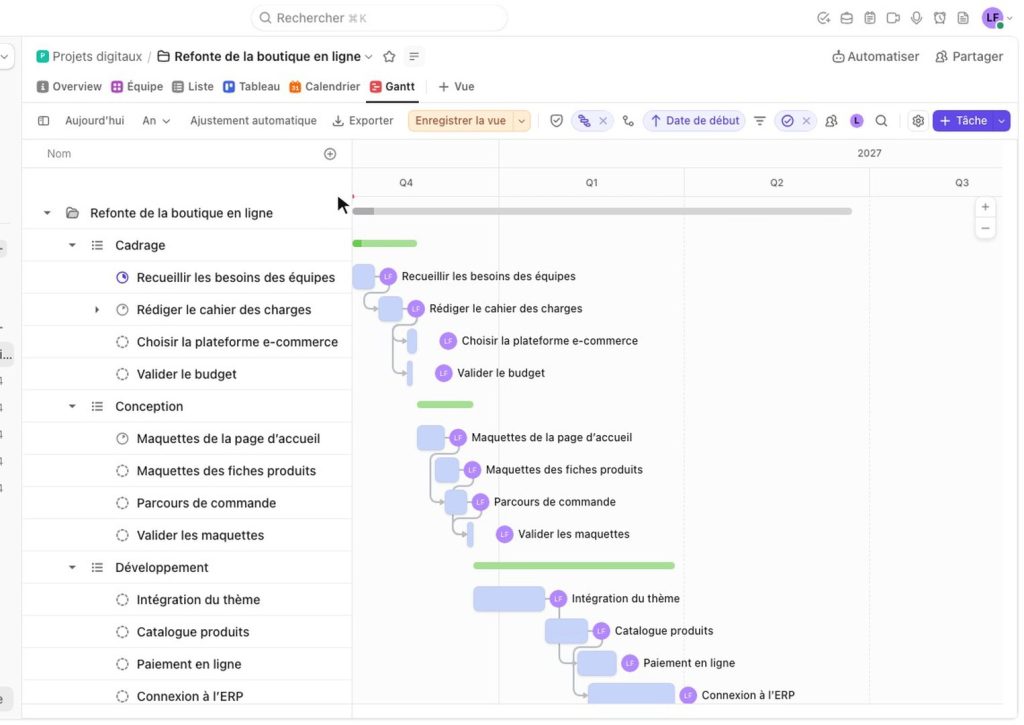1024x725 pixels.
Task: Switch to the Calendrier tab
Action: [x=325, y=87]
